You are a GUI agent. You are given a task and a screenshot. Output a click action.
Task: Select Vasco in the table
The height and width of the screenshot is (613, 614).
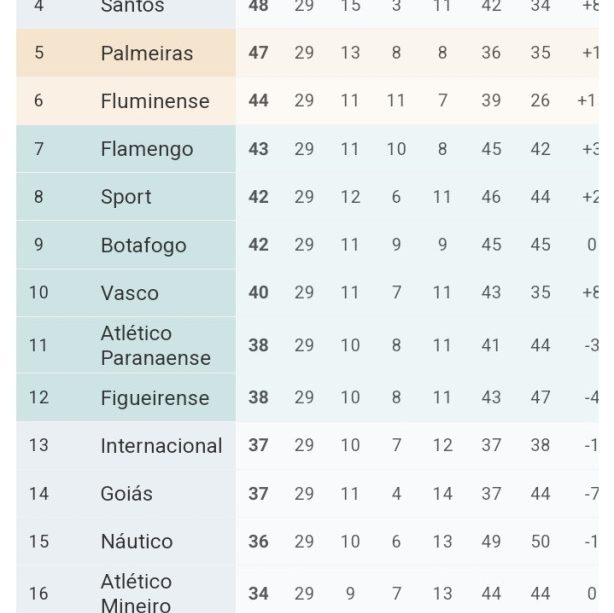(x=129, y=293)
